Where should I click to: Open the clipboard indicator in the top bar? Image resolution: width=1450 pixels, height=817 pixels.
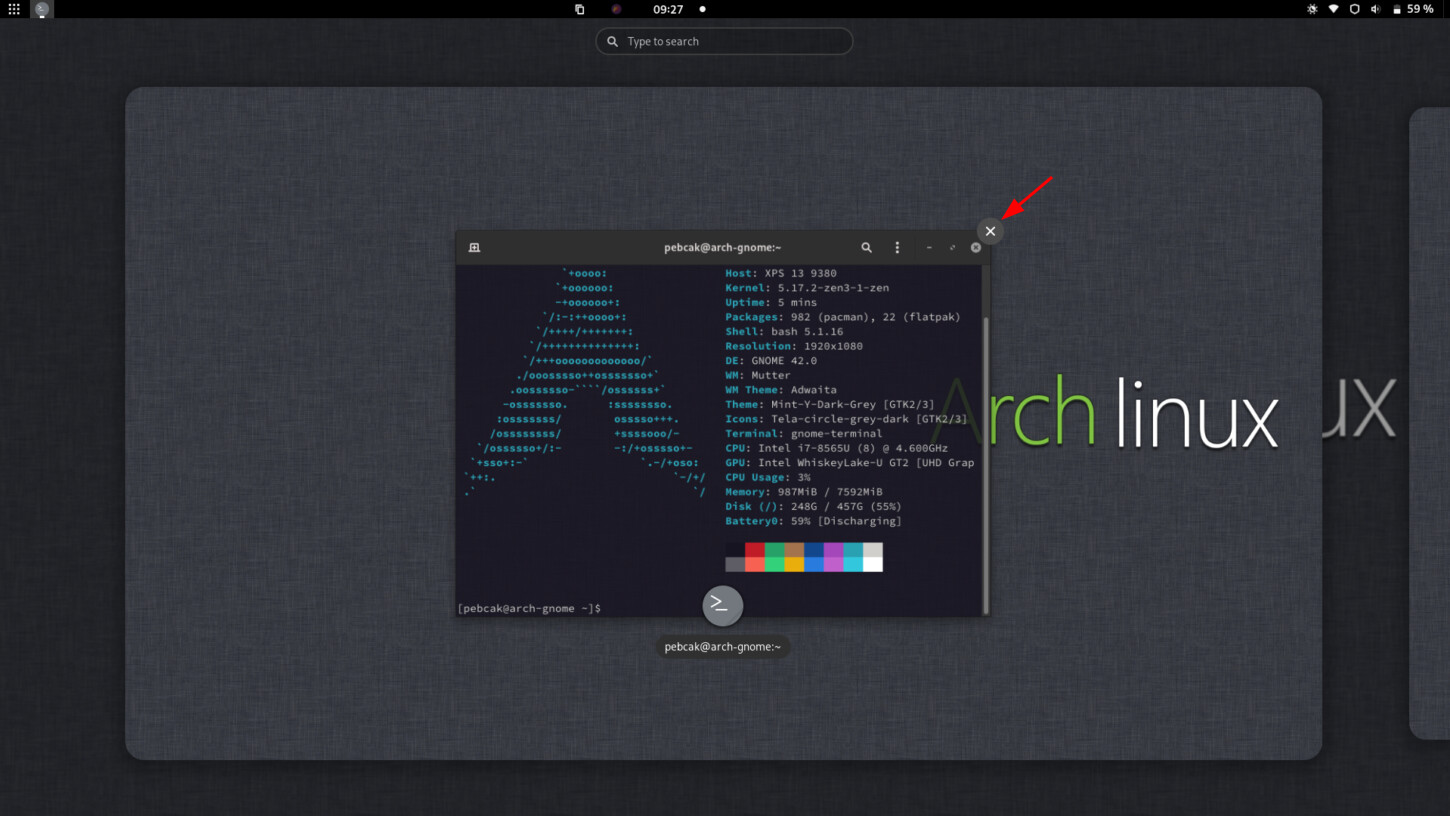(579, 9)
